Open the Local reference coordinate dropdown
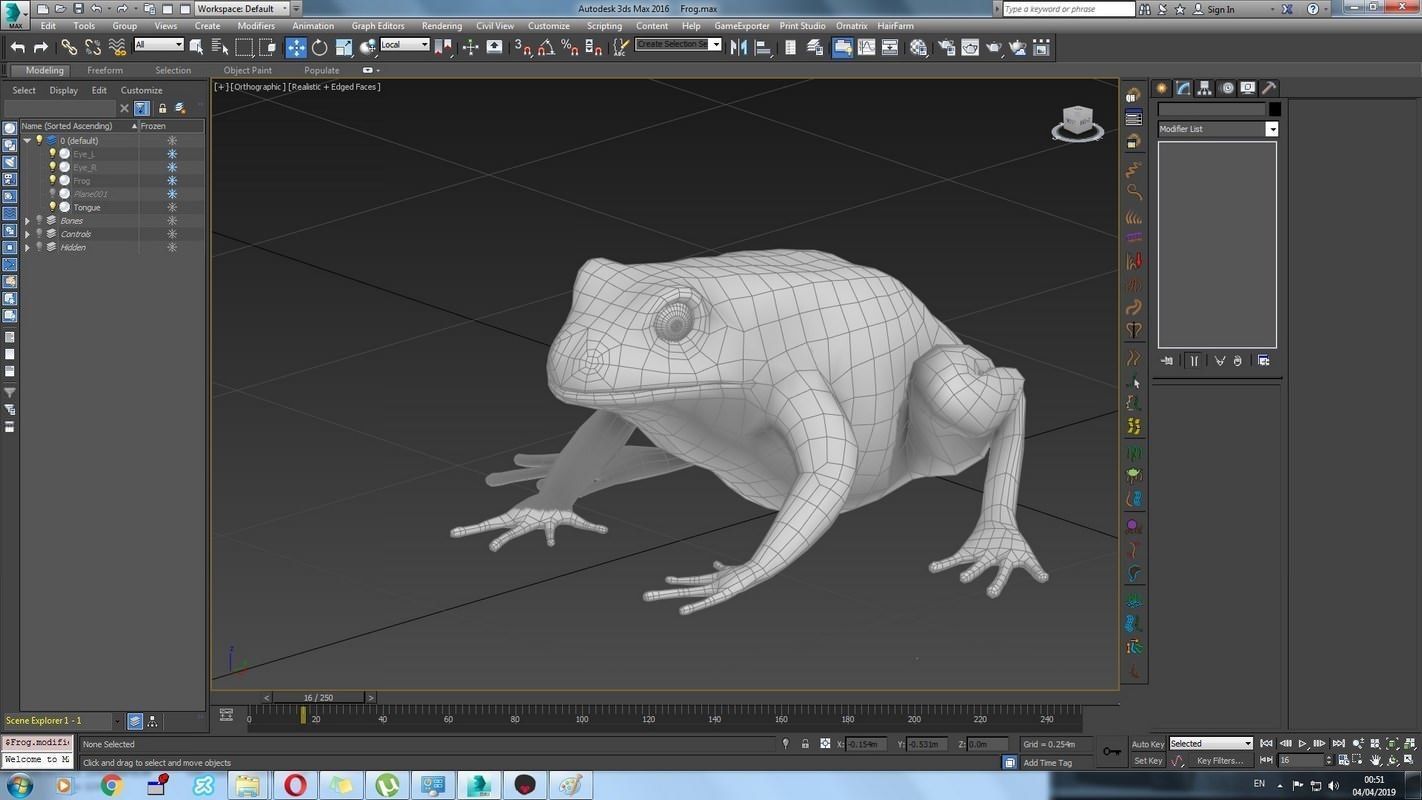1422x800 pixels. (405, 45)
